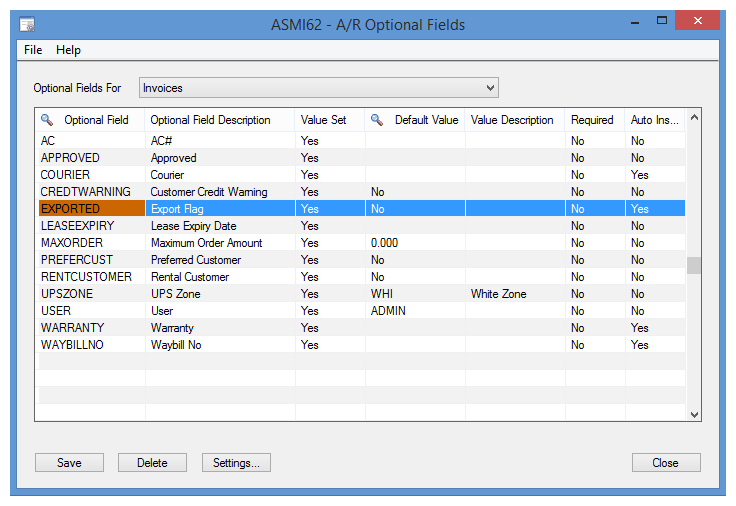Click the application icon in title bar
The height and width of the screenshot is (506, 736).
pyautogui.click(x=27, y=24)
